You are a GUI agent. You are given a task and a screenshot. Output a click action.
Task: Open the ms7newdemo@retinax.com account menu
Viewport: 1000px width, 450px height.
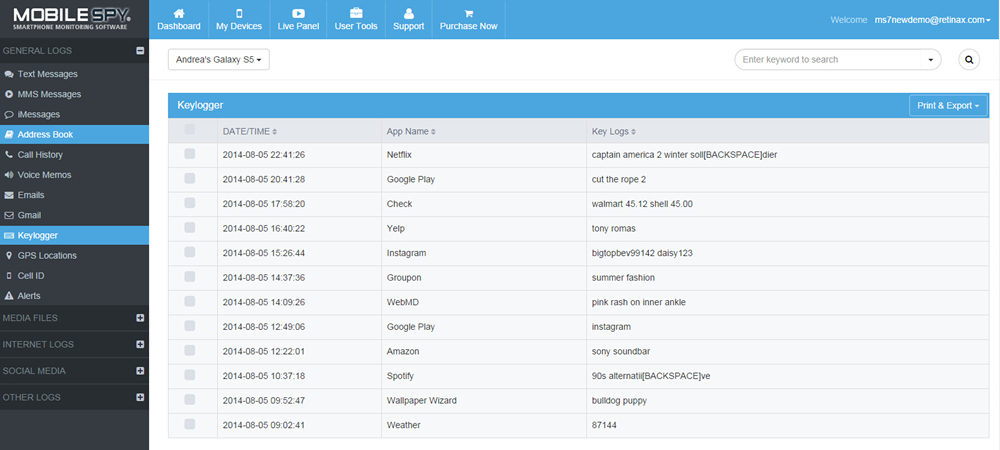(x=932, y=20)
